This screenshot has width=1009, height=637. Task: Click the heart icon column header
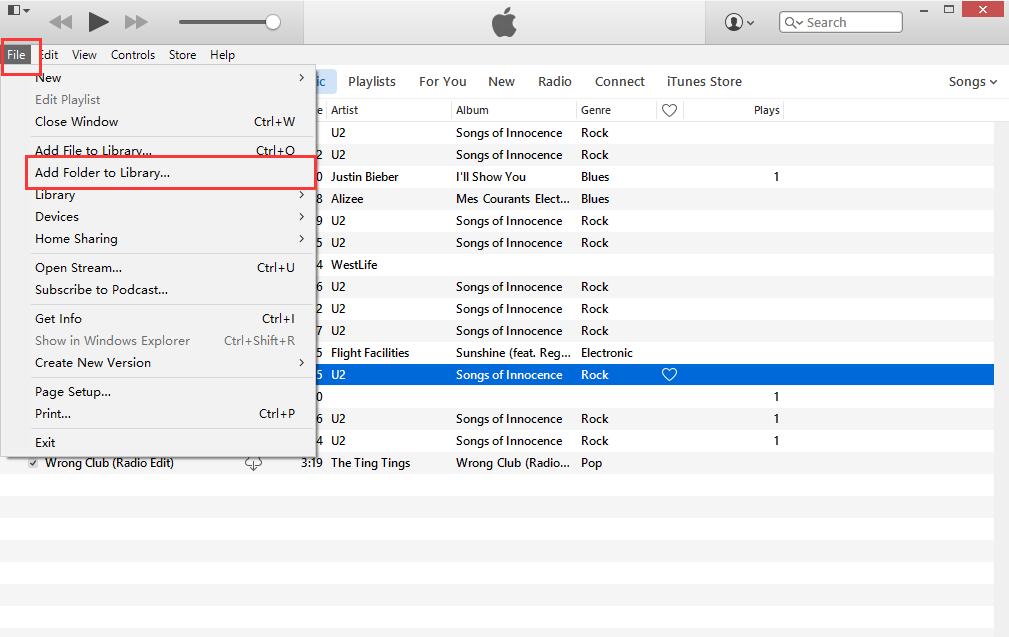pyautogui.click(x=669, y=110)
